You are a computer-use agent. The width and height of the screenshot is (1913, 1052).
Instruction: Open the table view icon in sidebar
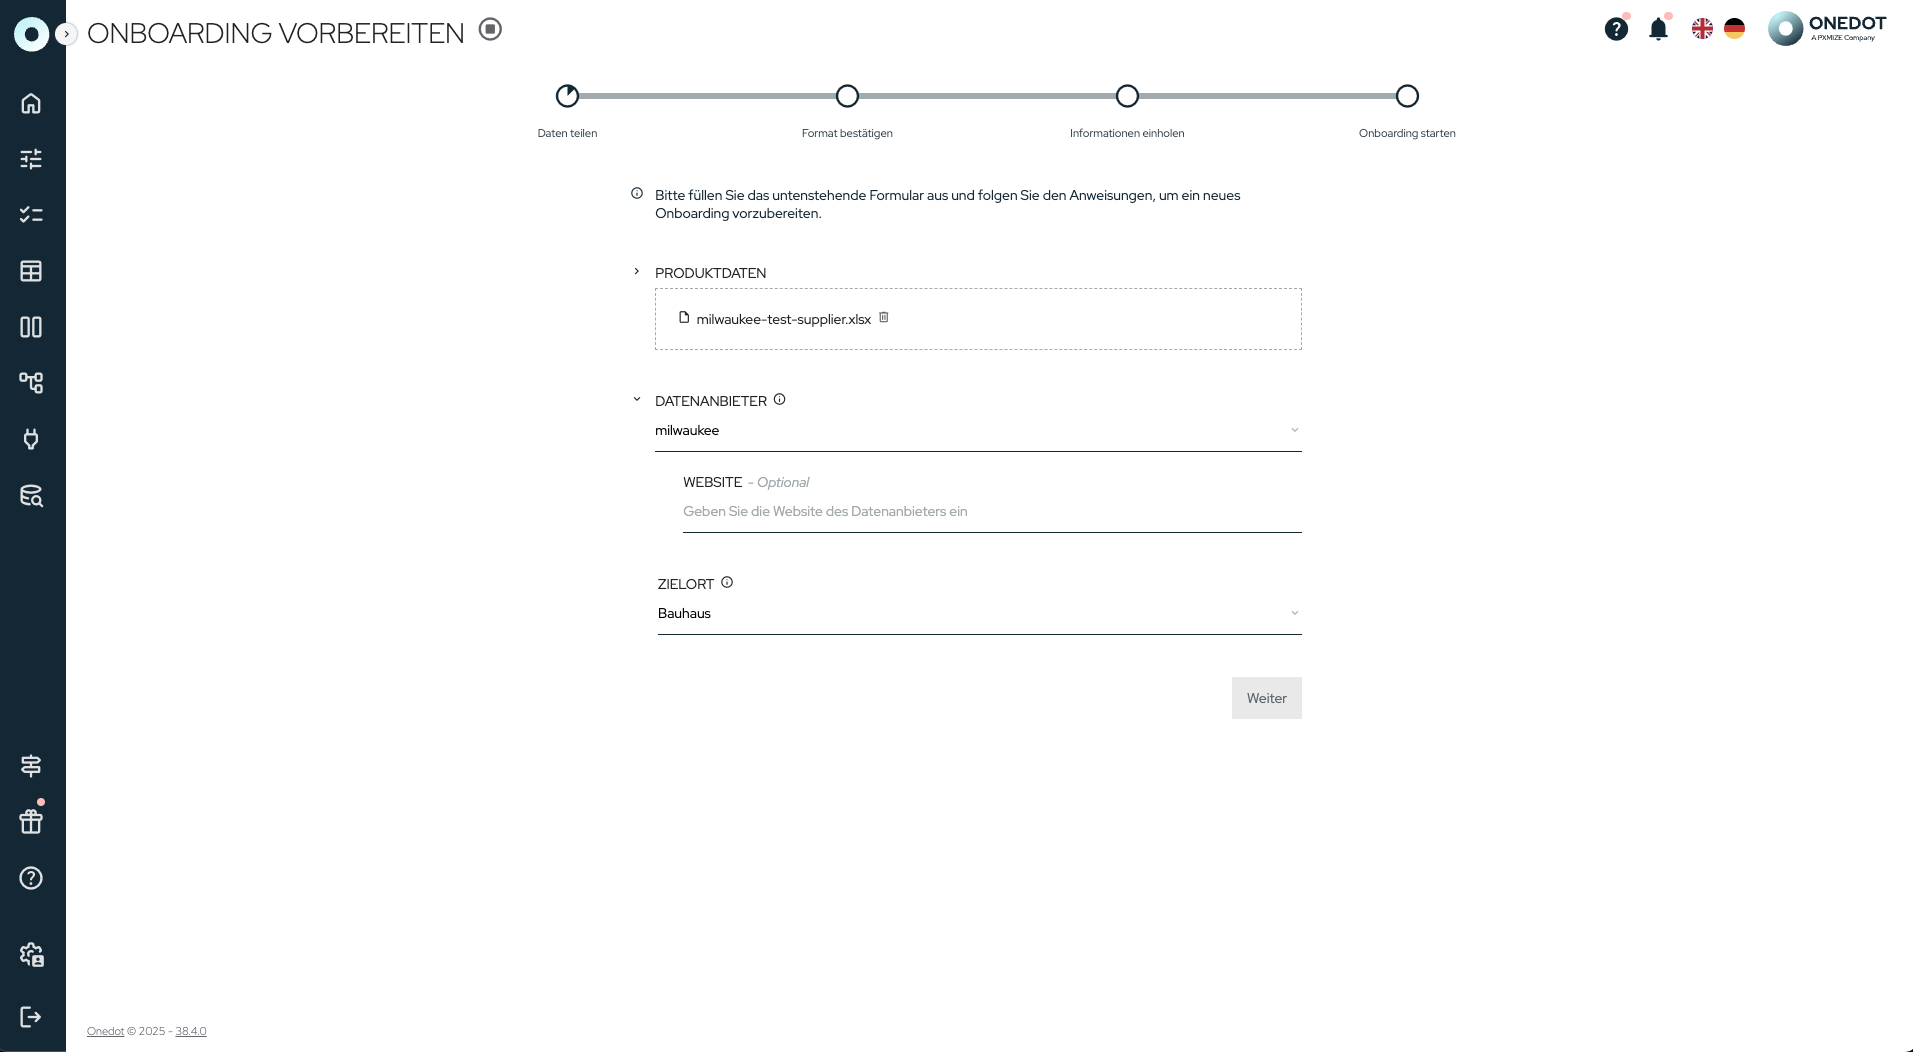(31, 271)
